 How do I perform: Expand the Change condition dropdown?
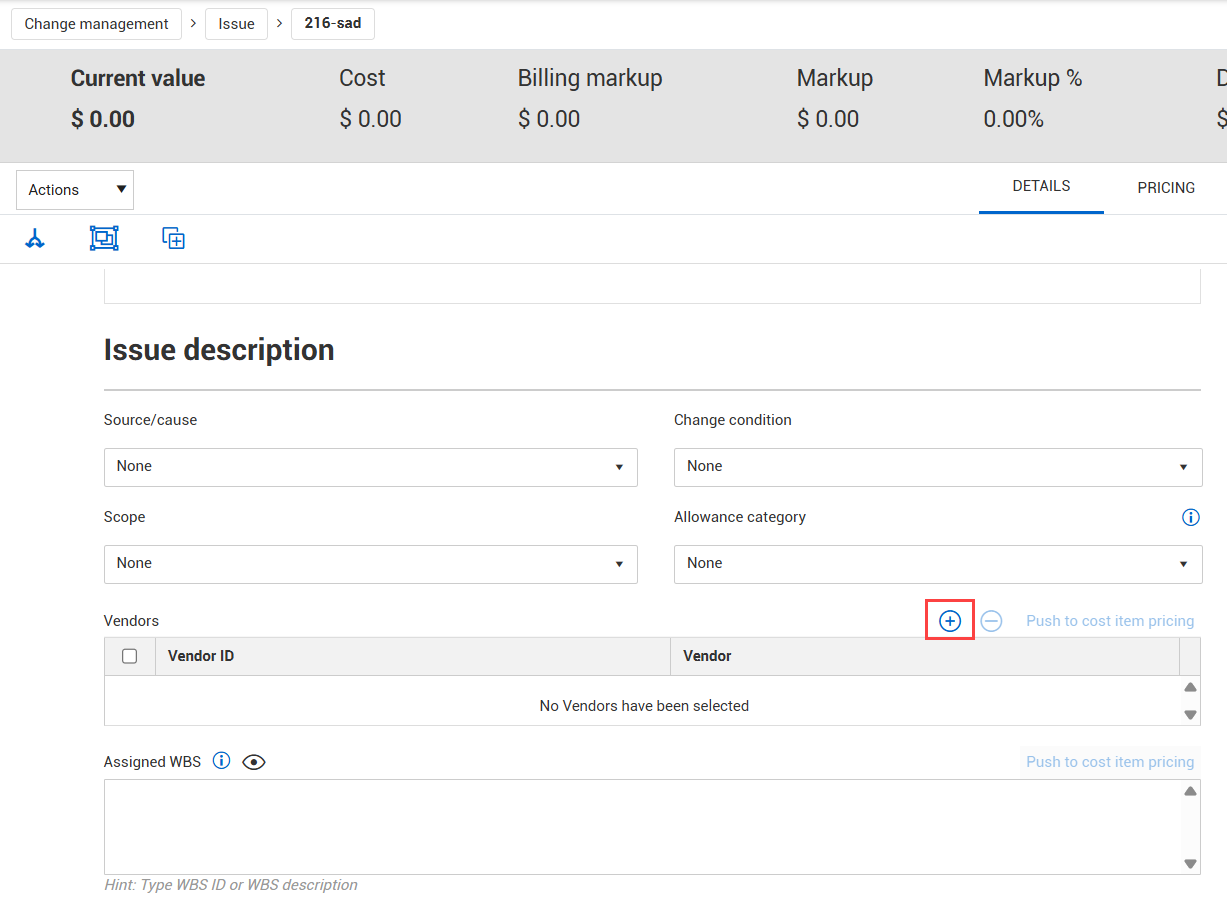tap(937, 467)
